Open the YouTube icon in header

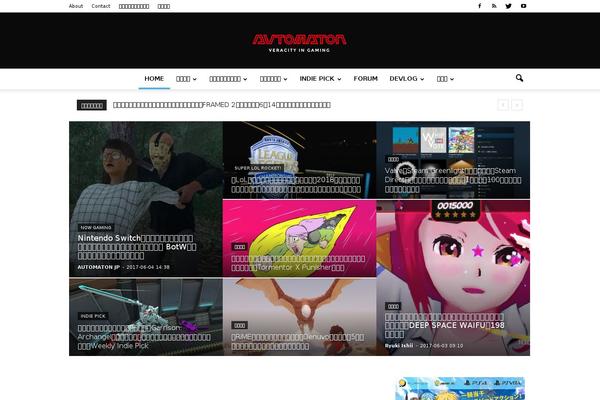tap(523, 6)
